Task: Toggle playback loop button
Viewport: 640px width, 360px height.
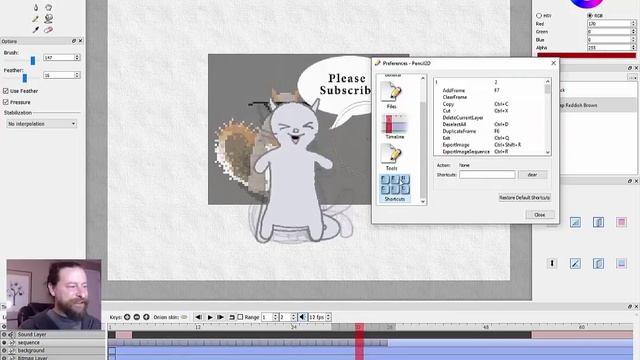Action: (232, 317)
